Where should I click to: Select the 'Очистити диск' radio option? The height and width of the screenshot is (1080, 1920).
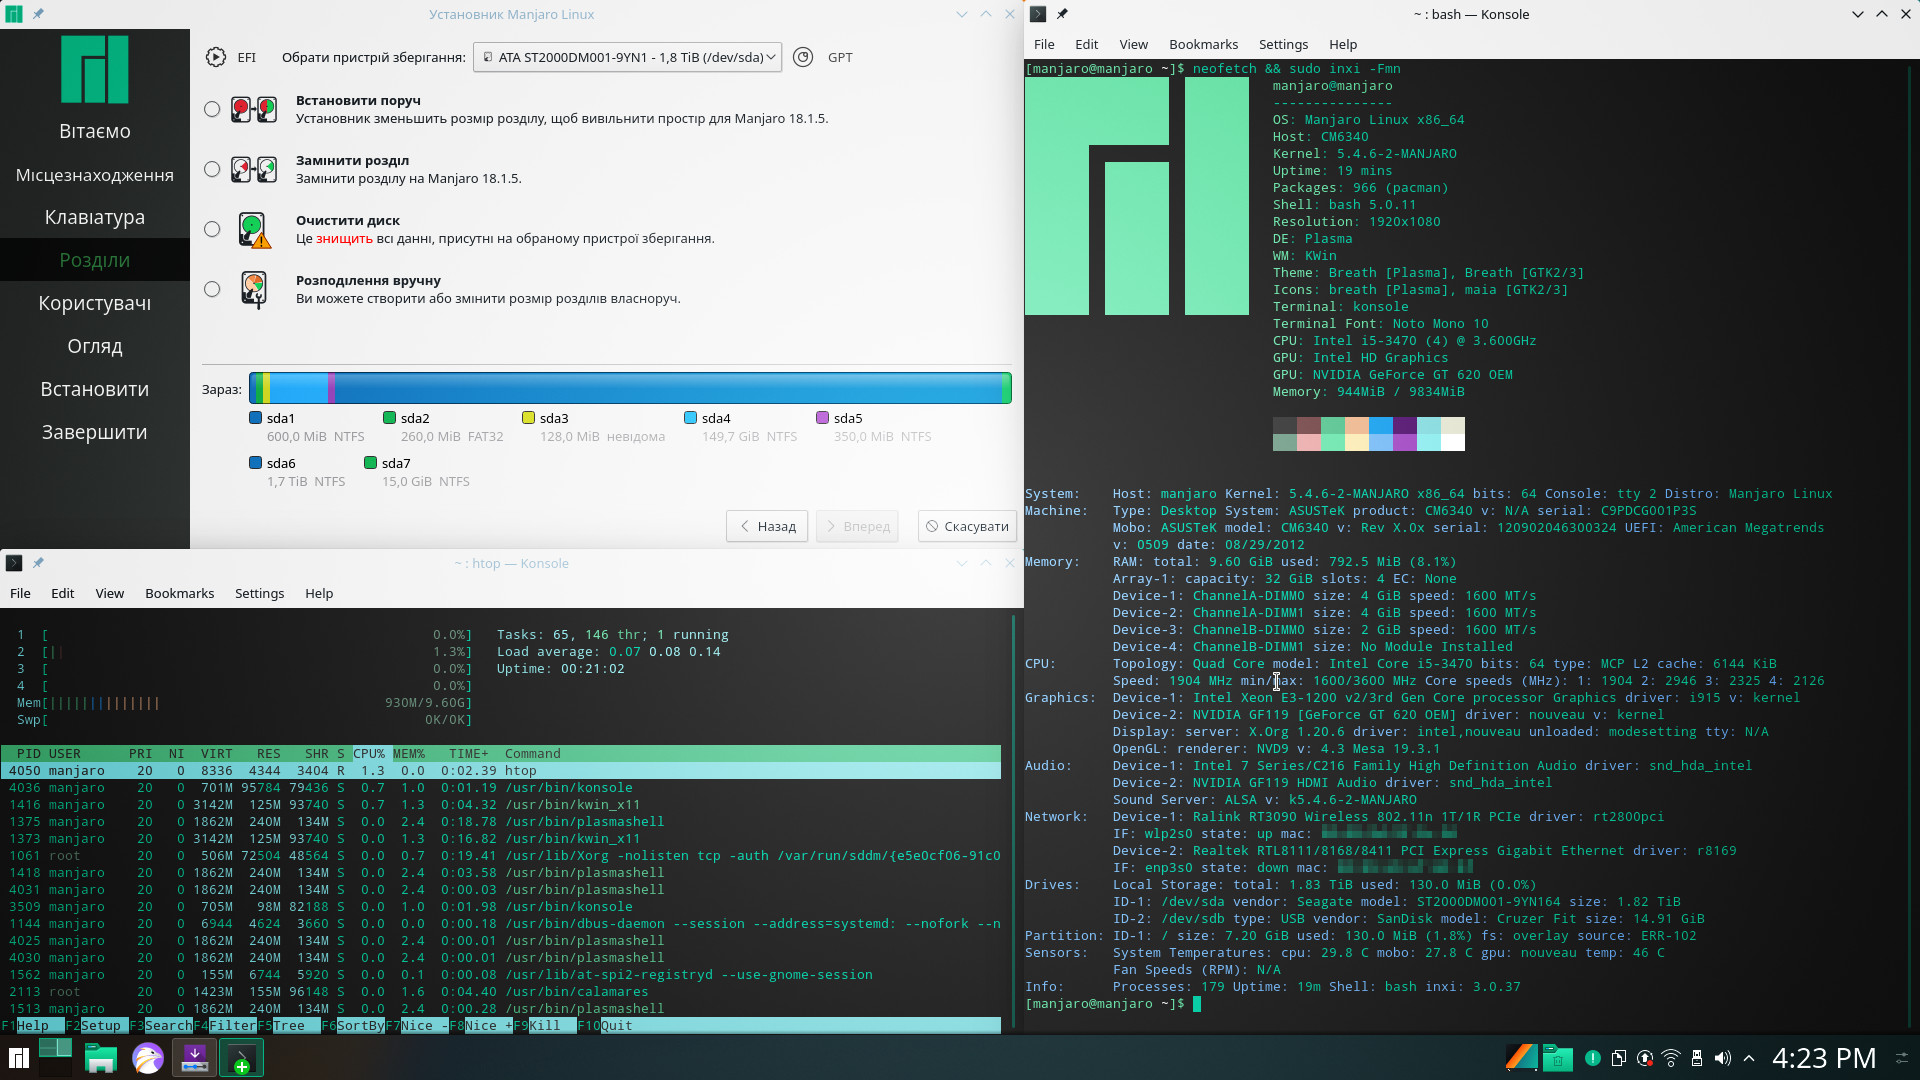(x=212, y=229)
